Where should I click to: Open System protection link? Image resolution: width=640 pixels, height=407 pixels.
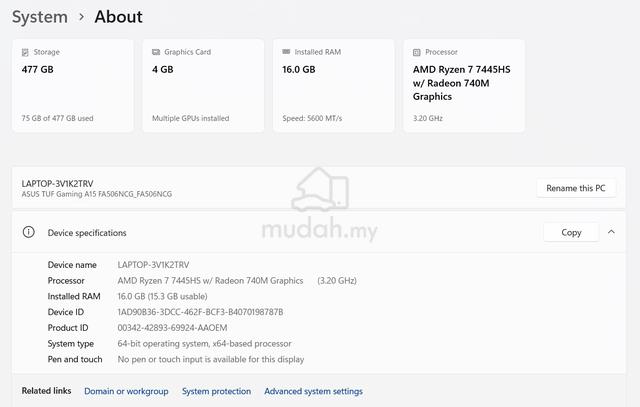point(216,391)
